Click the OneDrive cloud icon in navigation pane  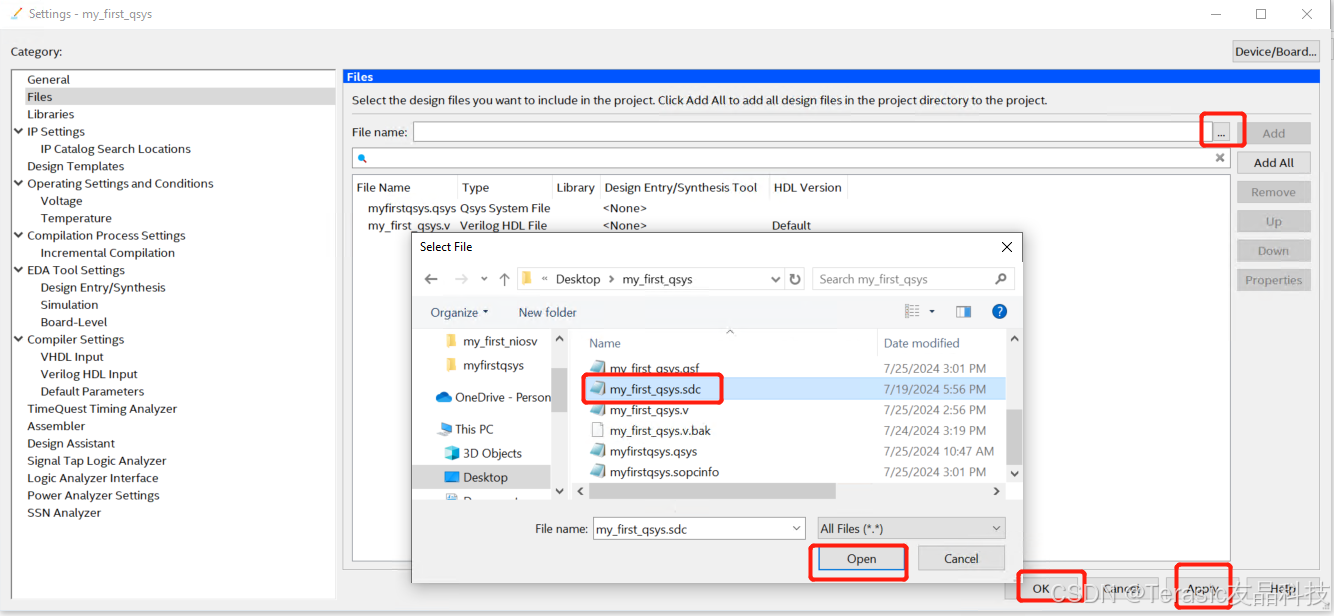[444, 397]
